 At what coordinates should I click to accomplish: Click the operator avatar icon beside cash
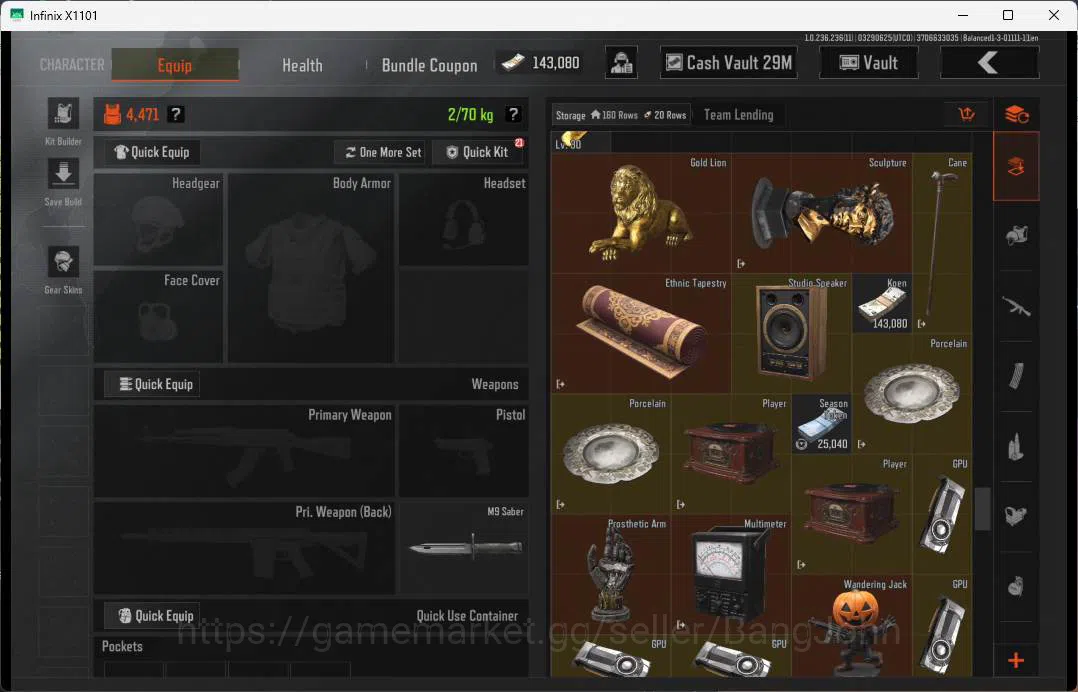point(622,63)
